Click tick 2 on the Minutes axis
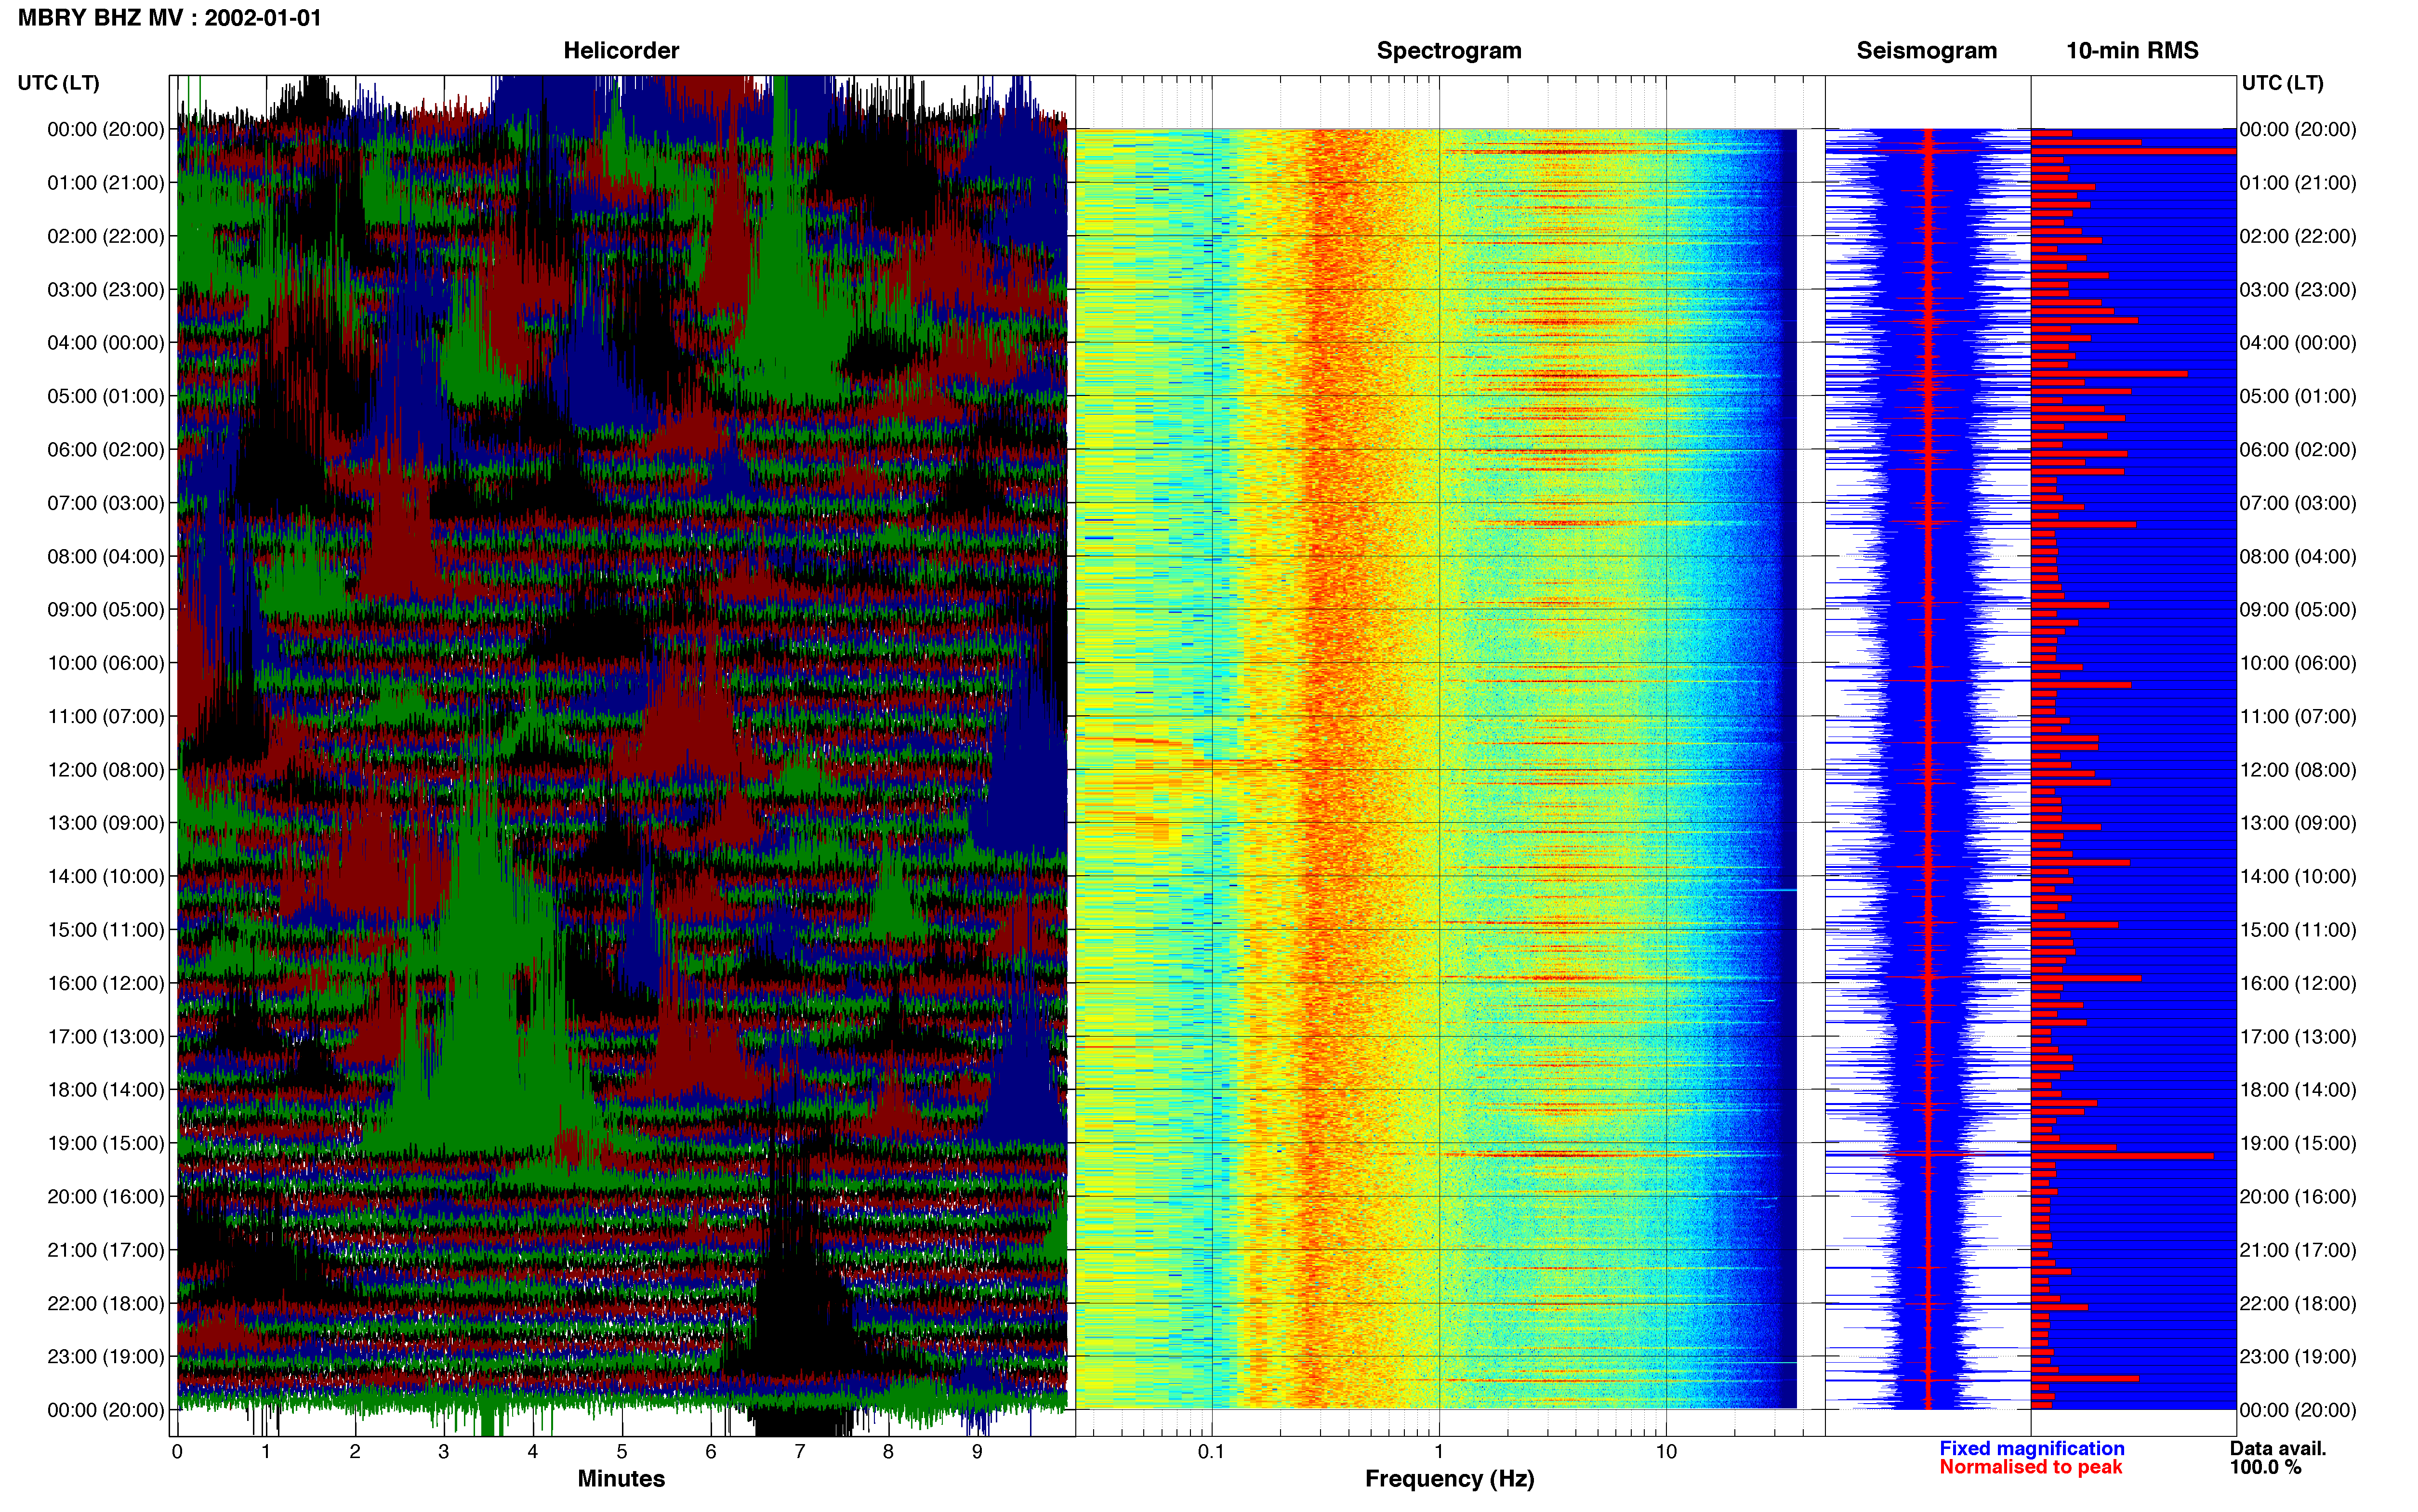The height and width of the screenshot is (1512, 2418). point(355,1452)
